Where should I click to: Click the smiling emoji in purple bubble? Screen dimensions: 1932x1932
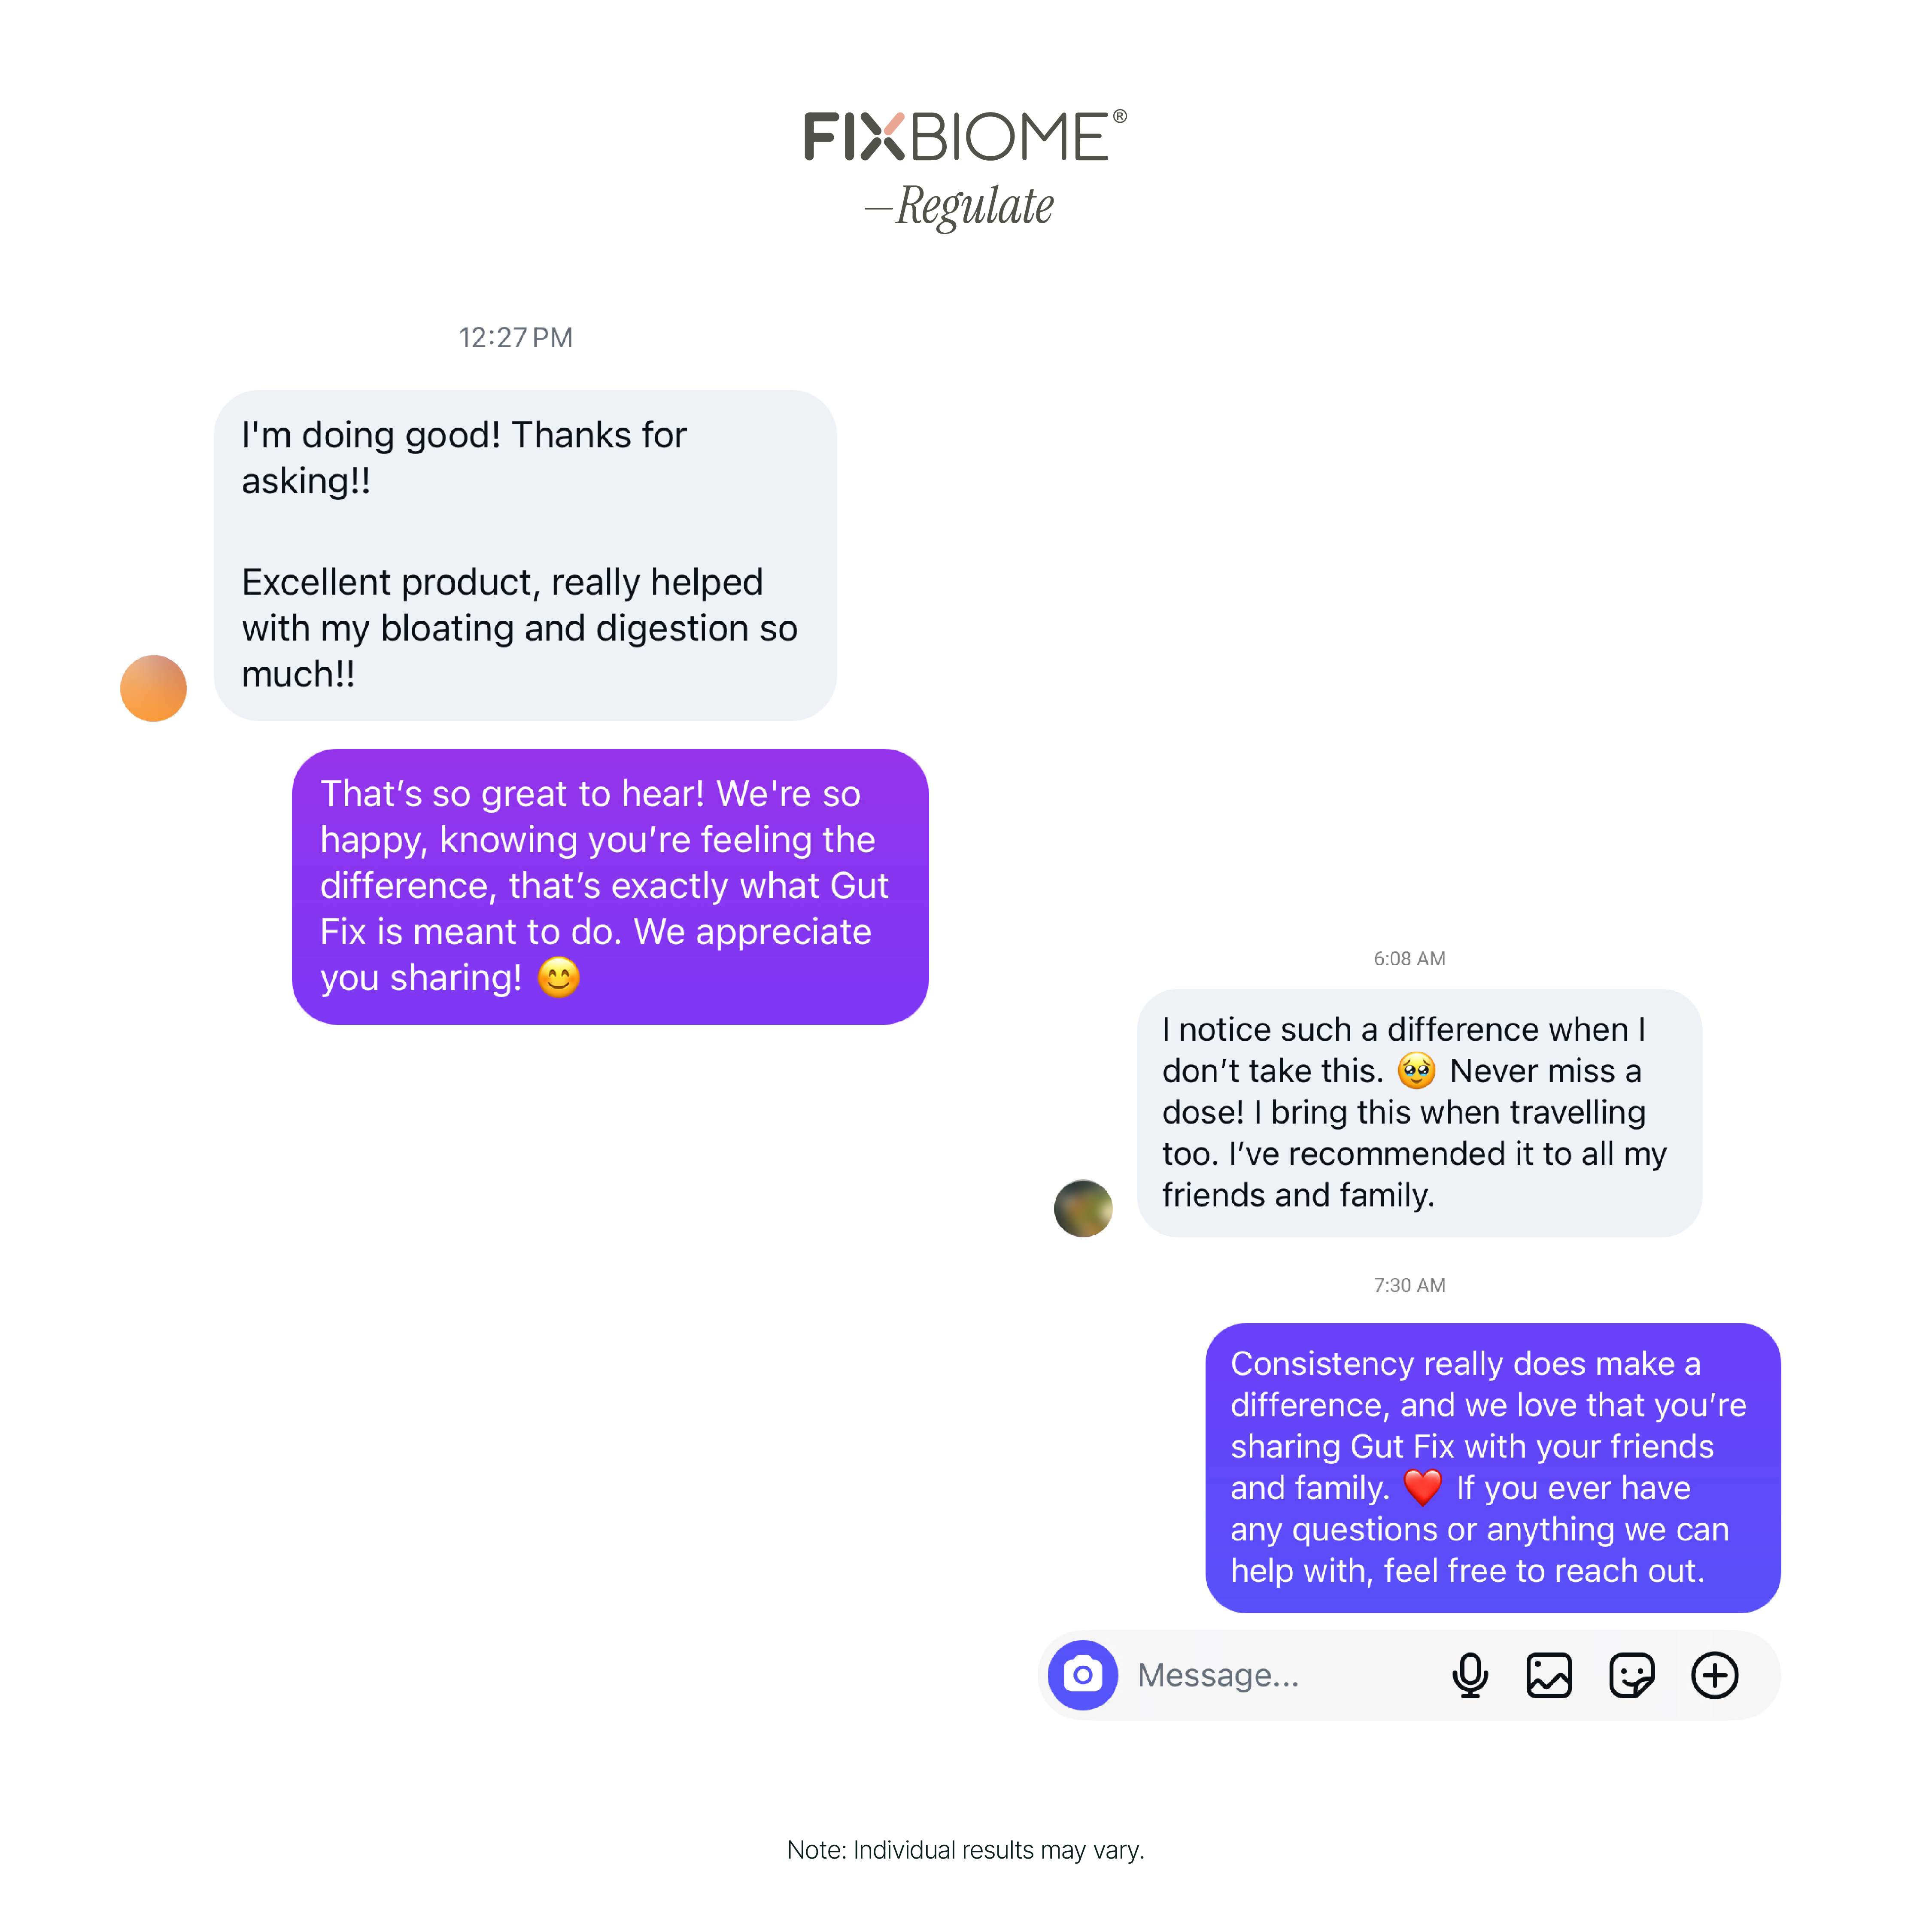[x=558, y=978]
